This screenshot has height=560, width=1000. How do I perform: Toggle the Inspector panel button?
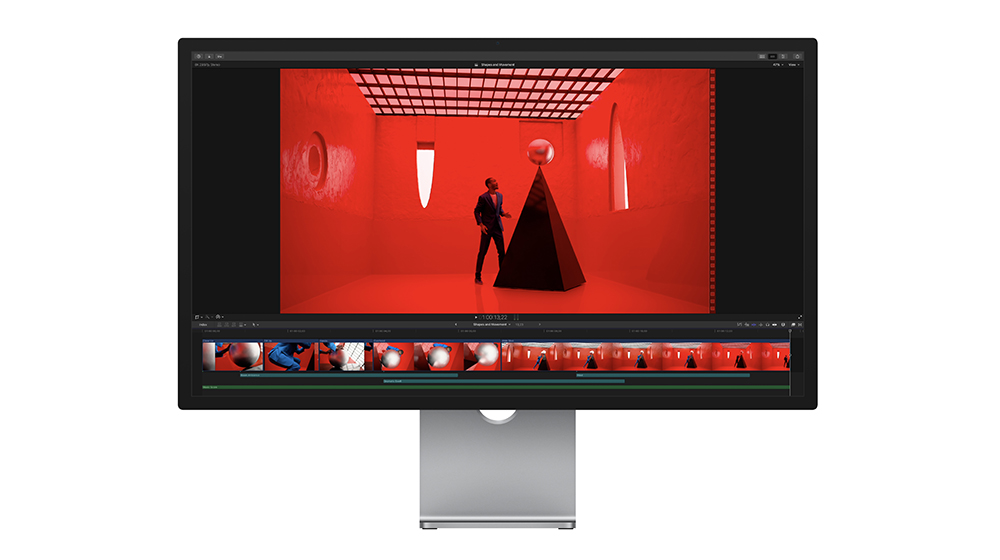[784, 56]
